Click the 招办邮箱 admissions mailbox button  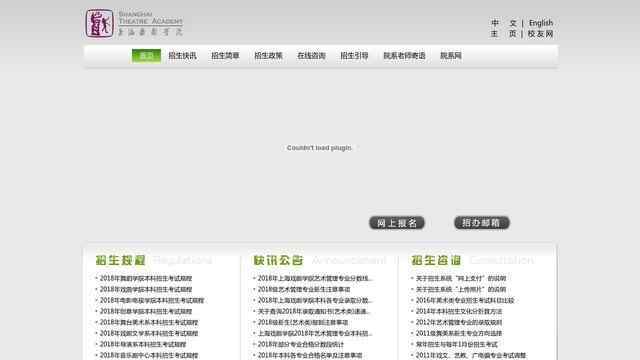point(482,223)
